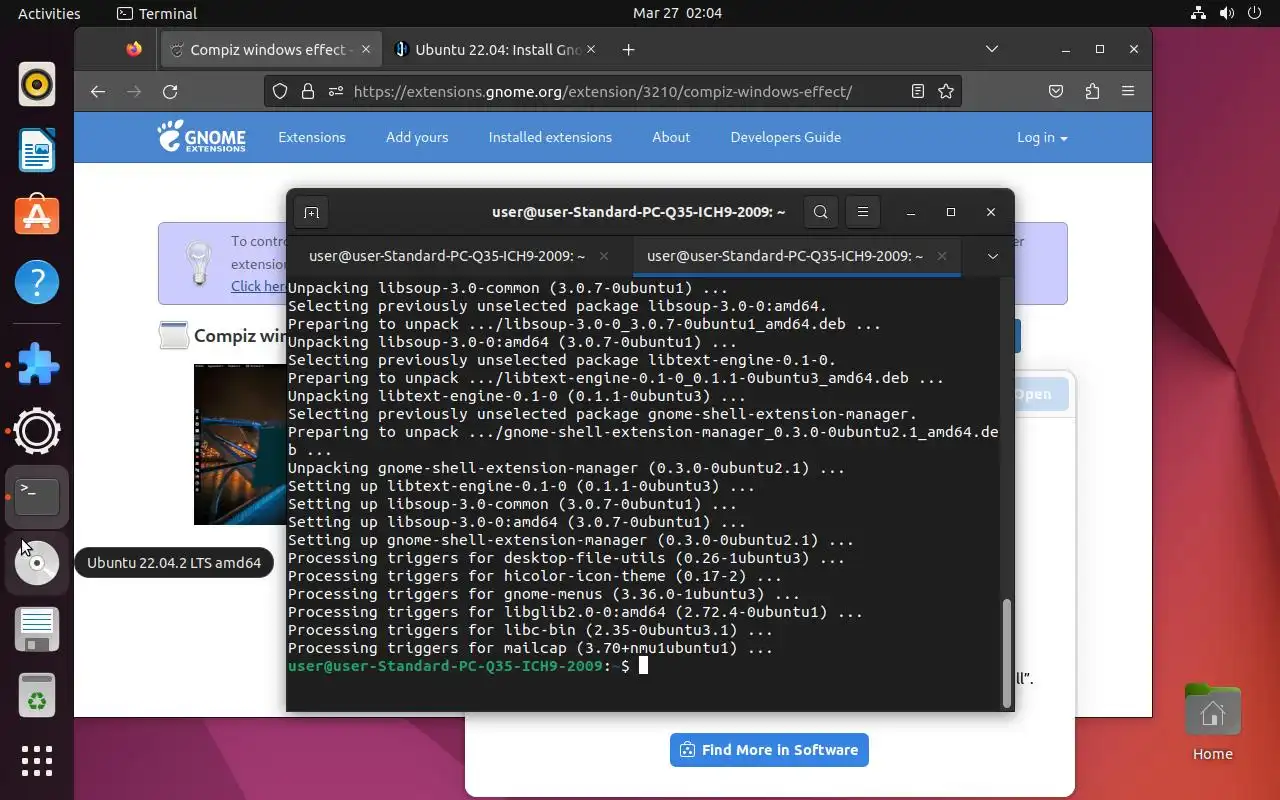Image resolution: width=1280 pixels, height=800 pixels.
Task: Switch to Compiz windows effect tab
Action: tap(272, 49)
